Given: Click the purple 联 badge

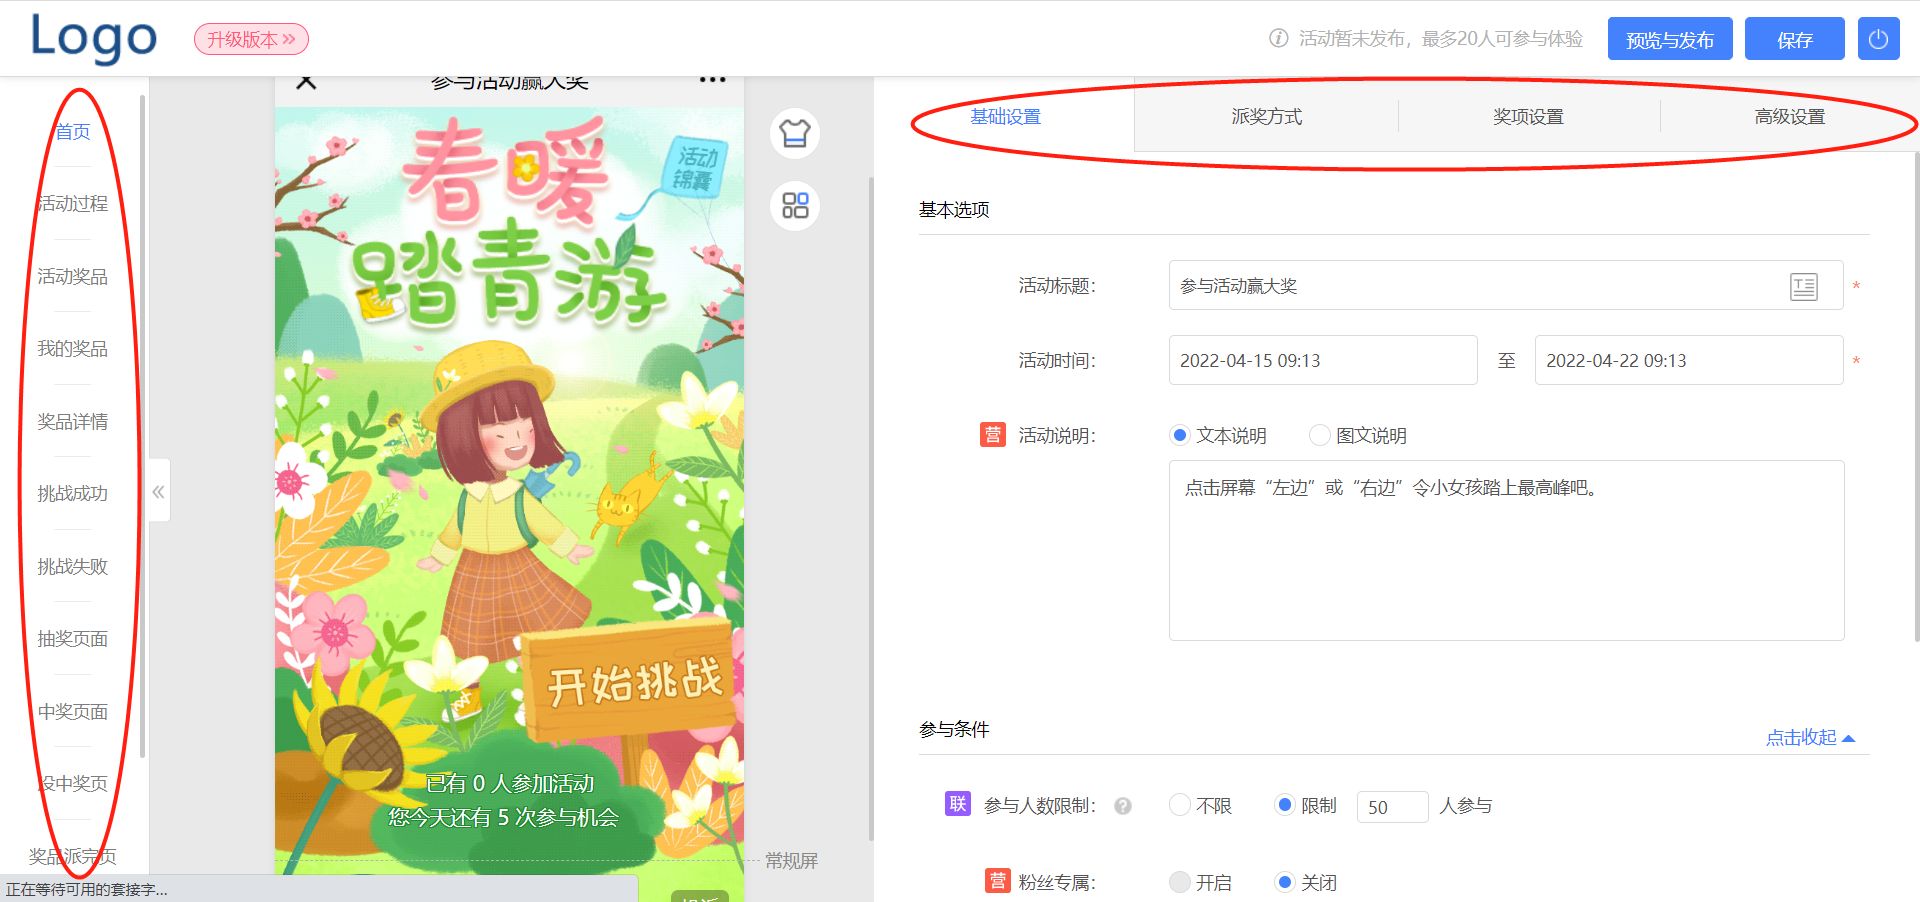Looking at the screenshot, I should (x=957, y=804).
